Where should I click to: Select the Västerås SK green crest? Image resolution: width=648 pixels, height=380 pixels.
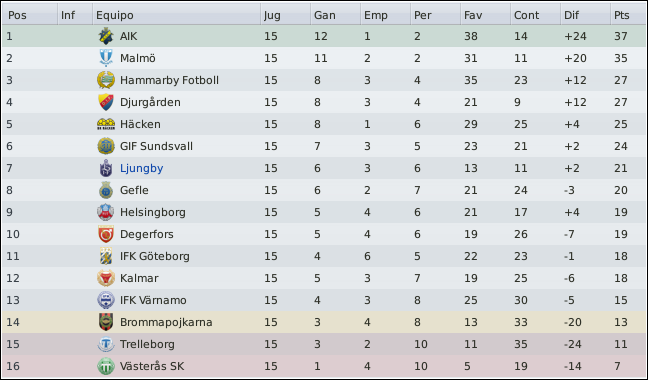106,366
